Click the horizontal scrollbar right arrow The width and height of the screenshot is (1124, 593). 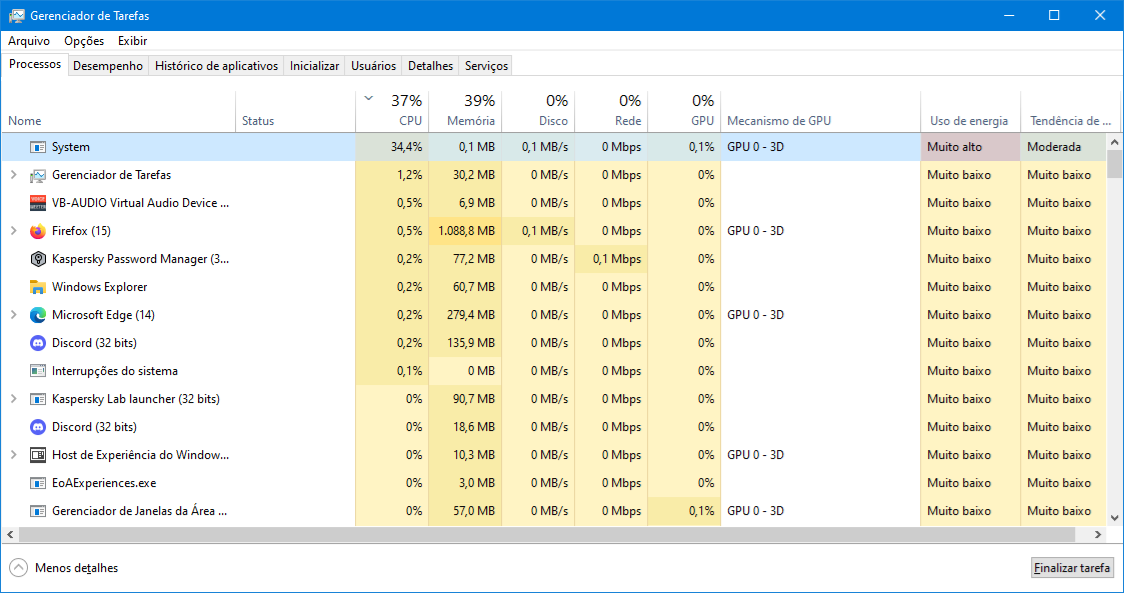pyautogui.click(x=1097, y=534)
